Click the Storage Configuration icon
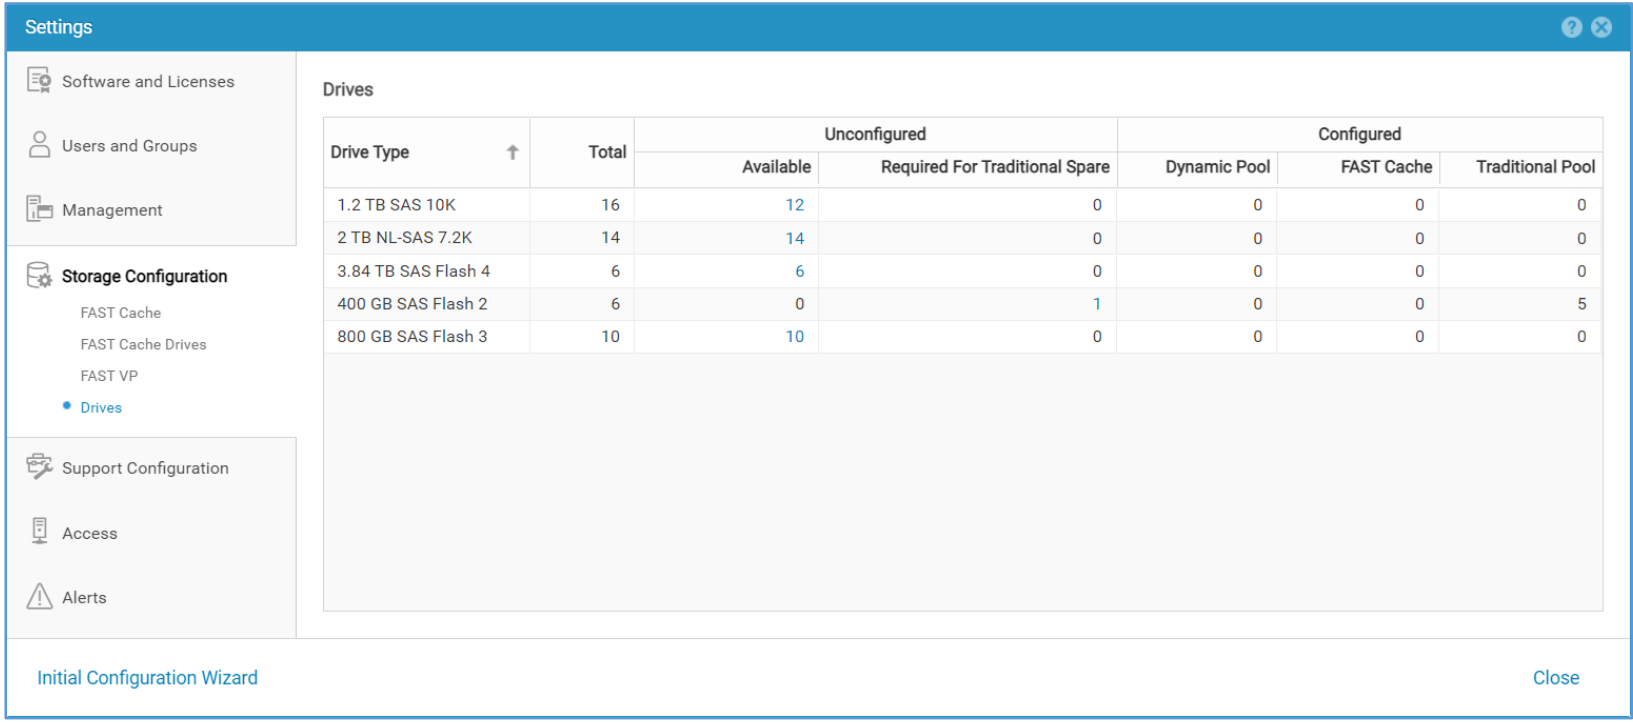The height and width of the screenshot is (723, 1633). coord(39,276)
